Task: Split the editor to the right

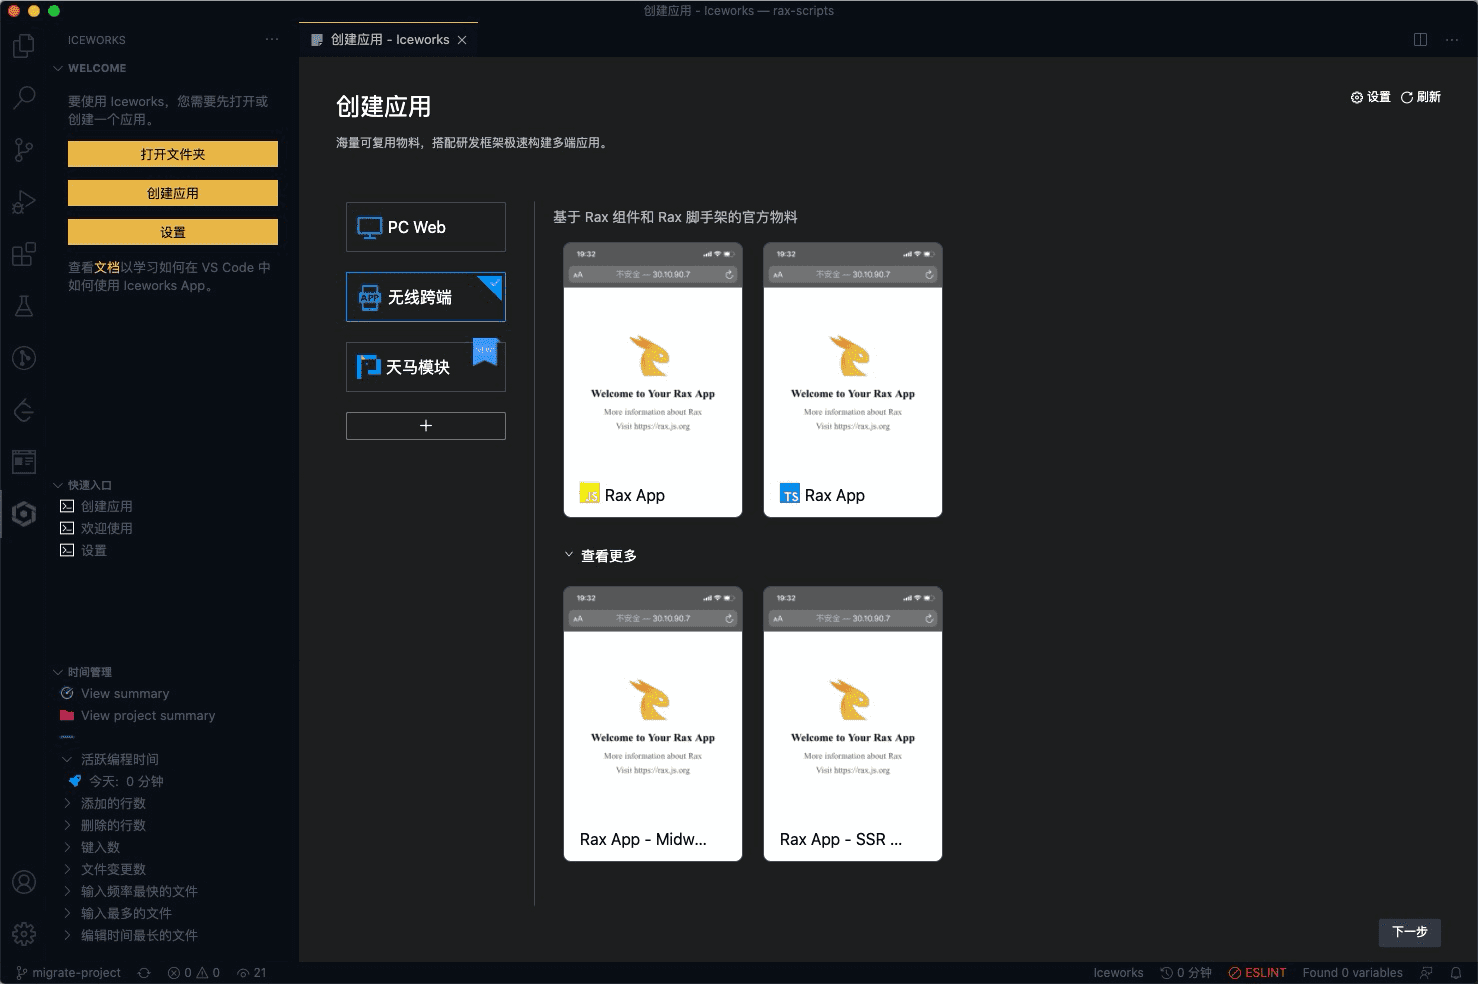Action: pyautogui.click(x=1420, y=40)
